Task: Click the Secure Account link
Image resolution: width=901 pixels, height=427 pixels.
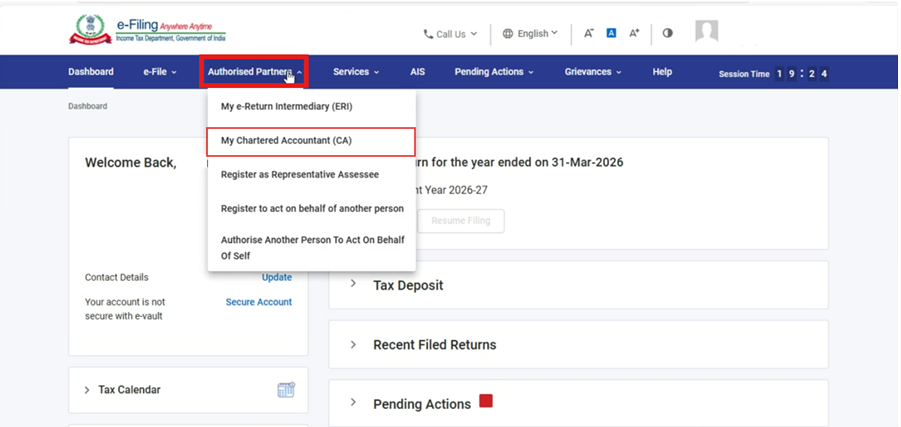Action: point(258,302)
